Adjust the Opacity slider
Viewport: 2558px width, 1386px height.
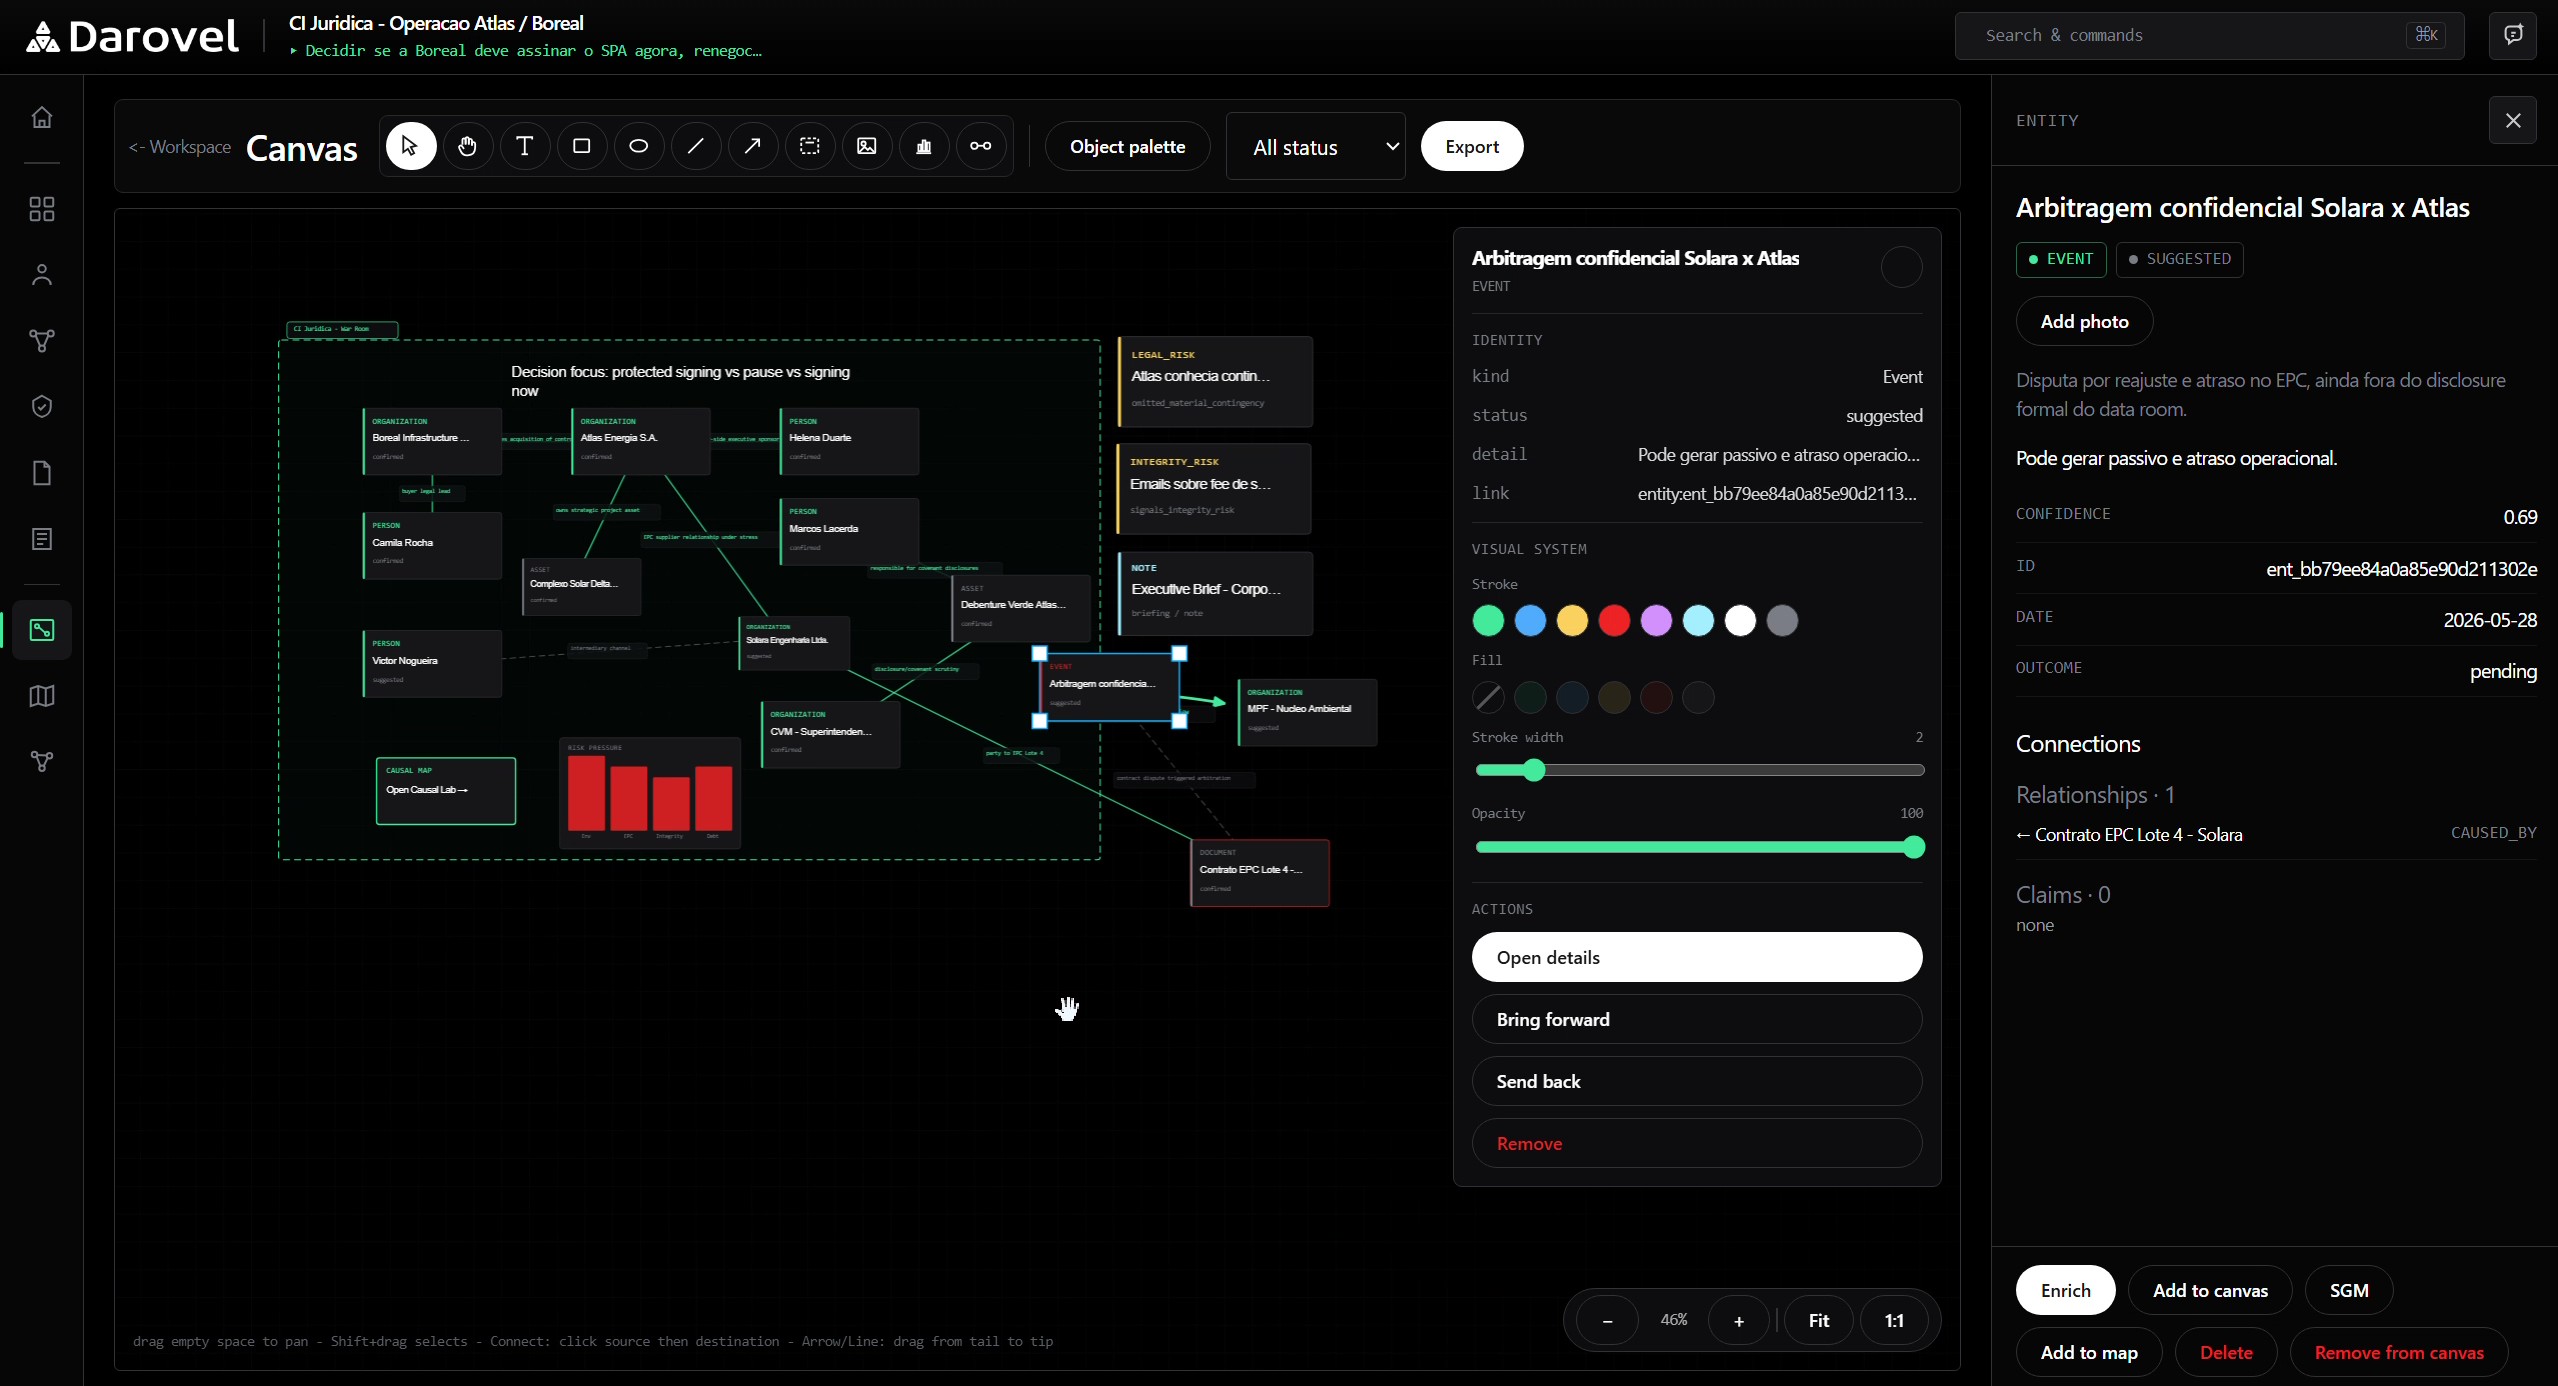click(x=1700, y=847)
